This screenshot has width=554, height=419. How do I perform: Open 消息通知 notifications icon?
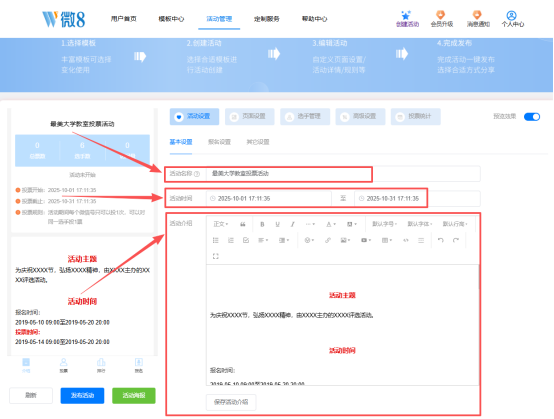[477, 15]
